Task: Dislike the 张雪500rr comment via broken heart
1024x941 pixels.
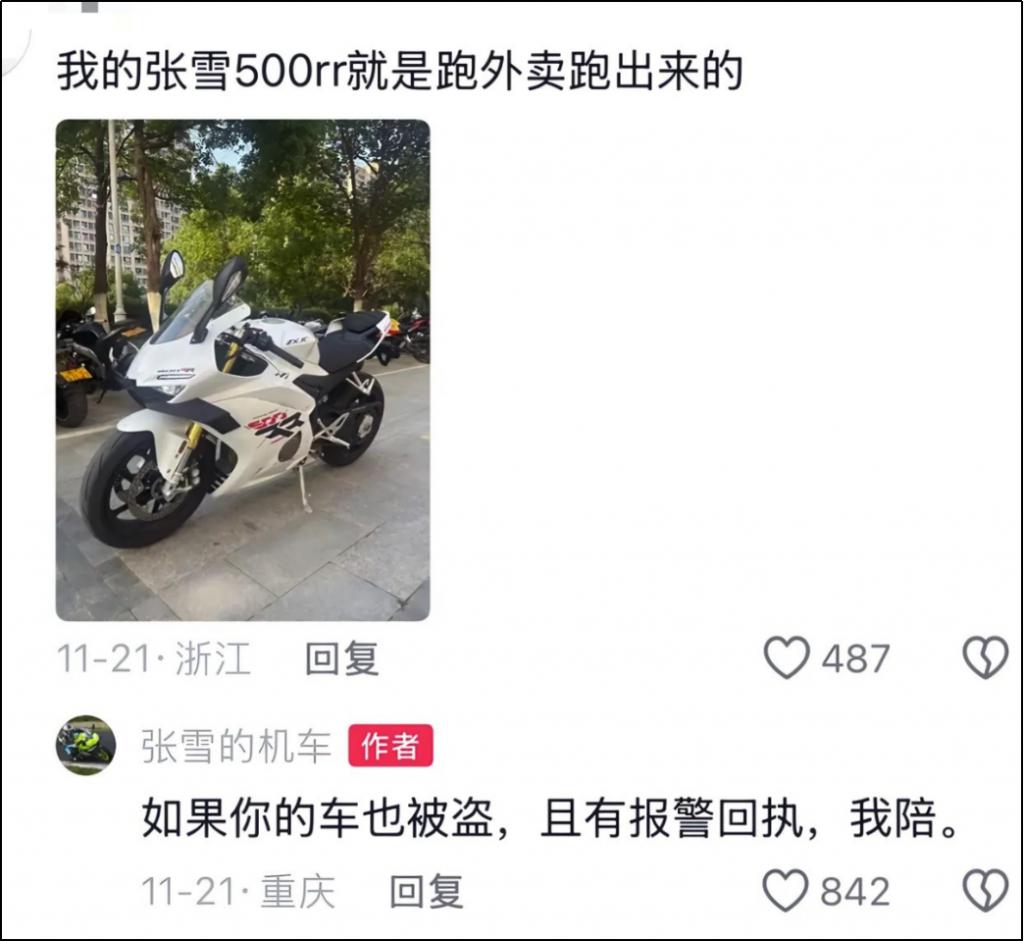Action: coord(985,658)
